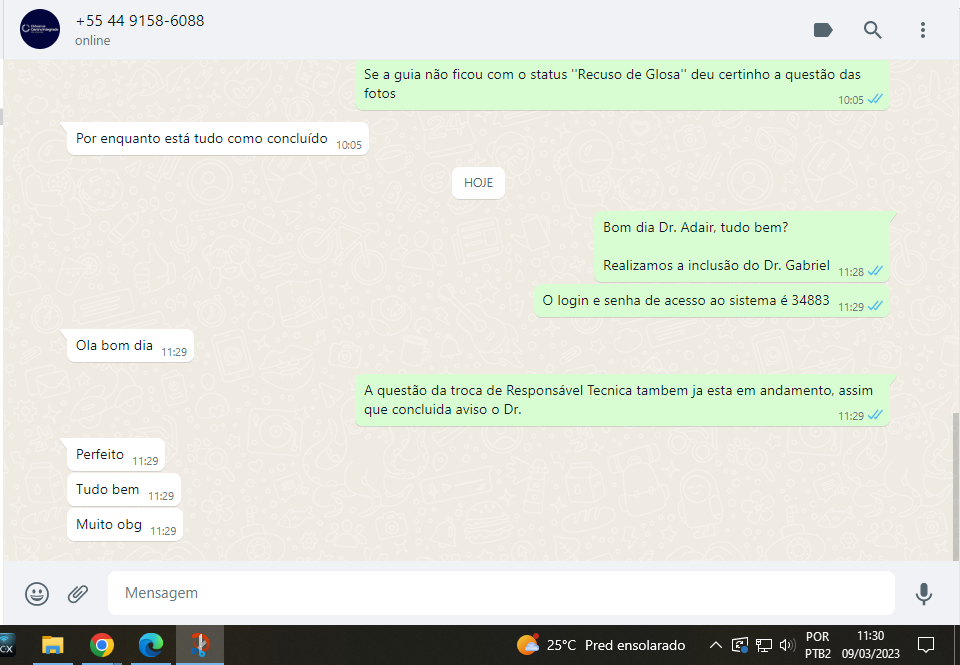Image resolution: width=960 pixels, height=665 pixels.
Task: Select the 'Bom dia Dr. Adair' message
Action: click(x=741, y=247)
